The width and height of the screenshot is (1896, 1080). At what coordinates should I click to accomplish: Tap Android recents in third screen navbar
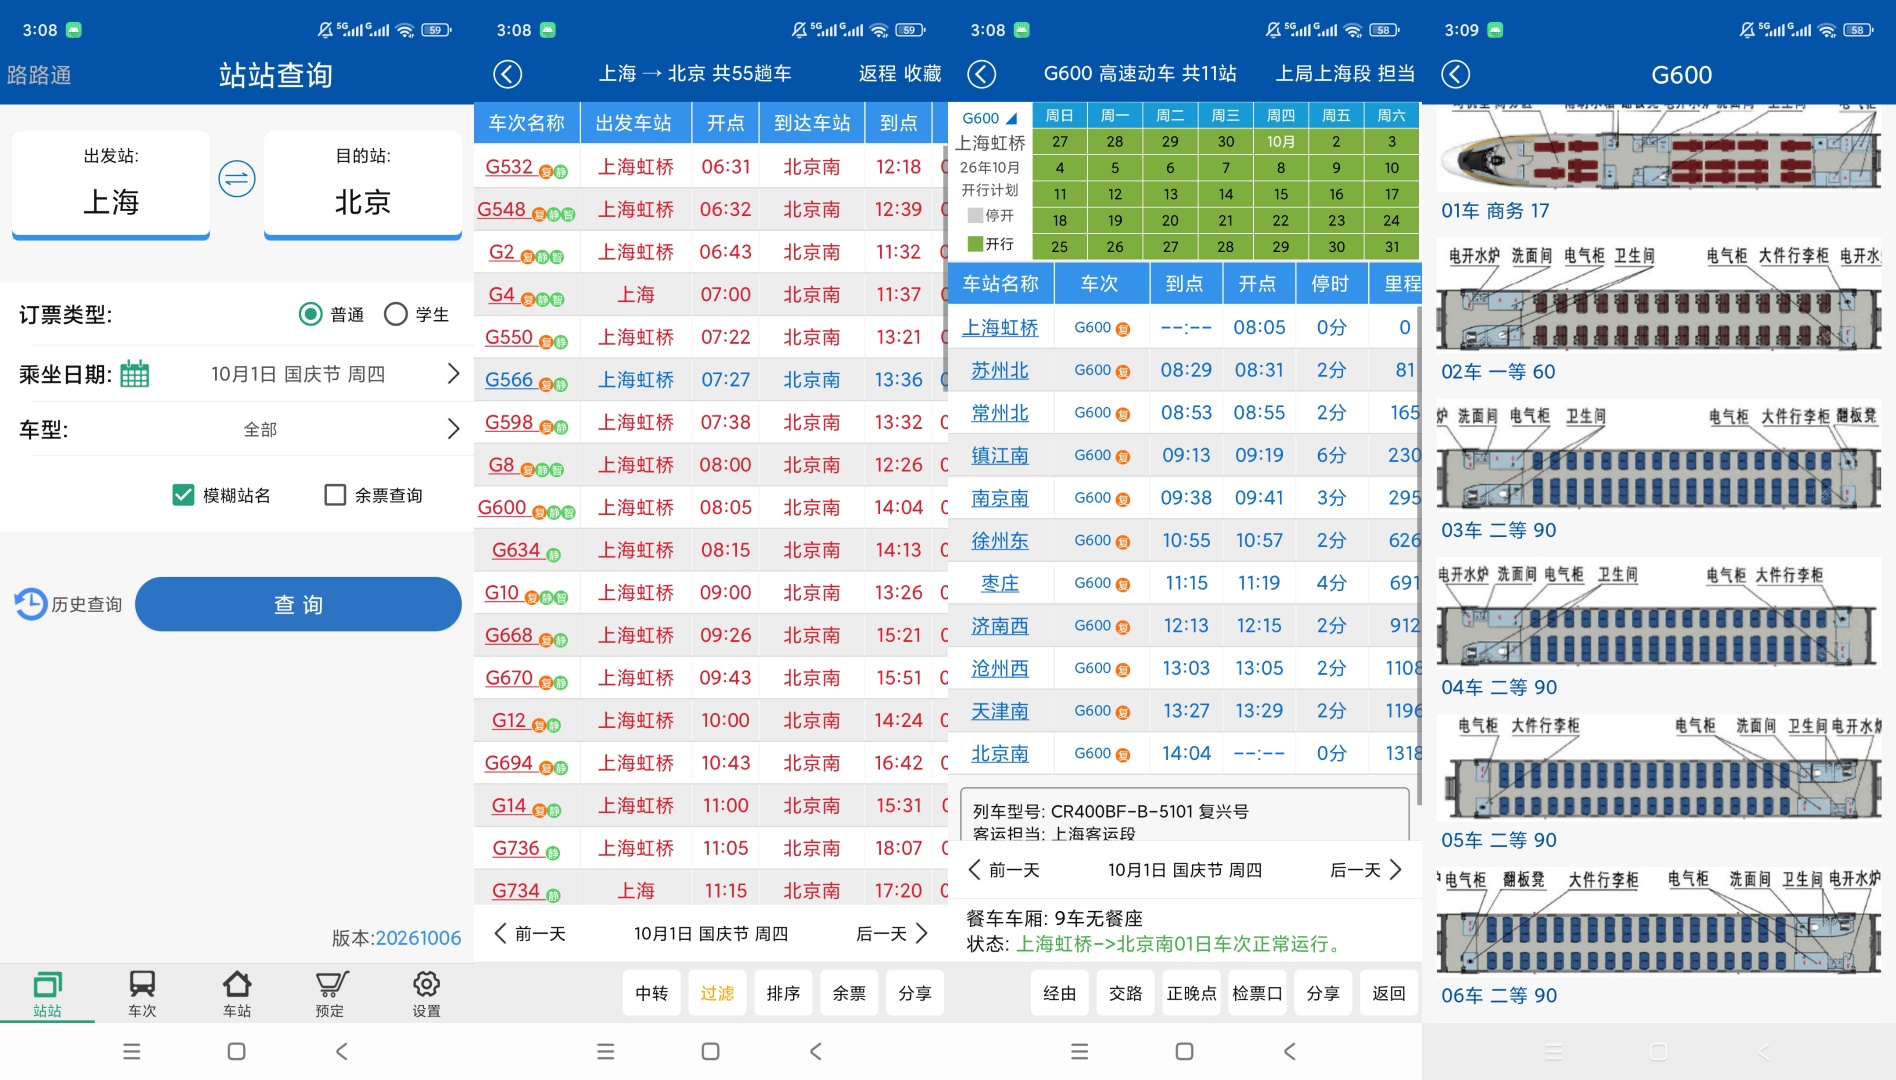click(1079, 1051)
